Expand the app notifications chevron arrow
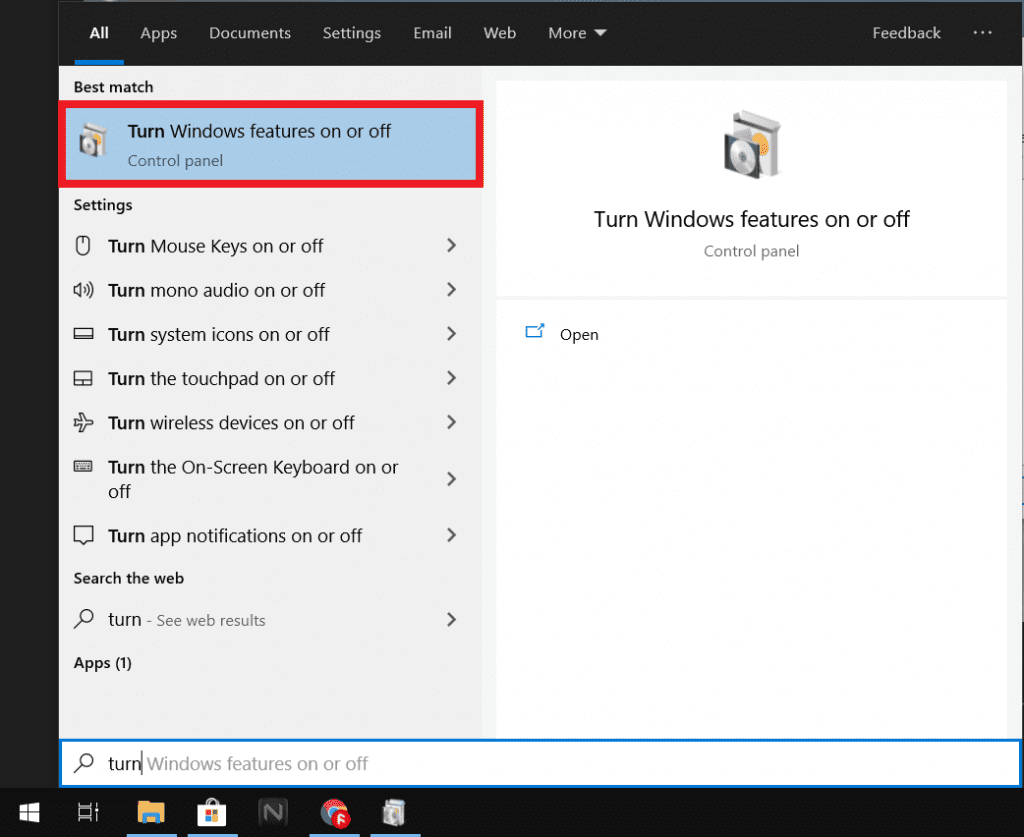The image size is (1024, 837). pos(451,535)
